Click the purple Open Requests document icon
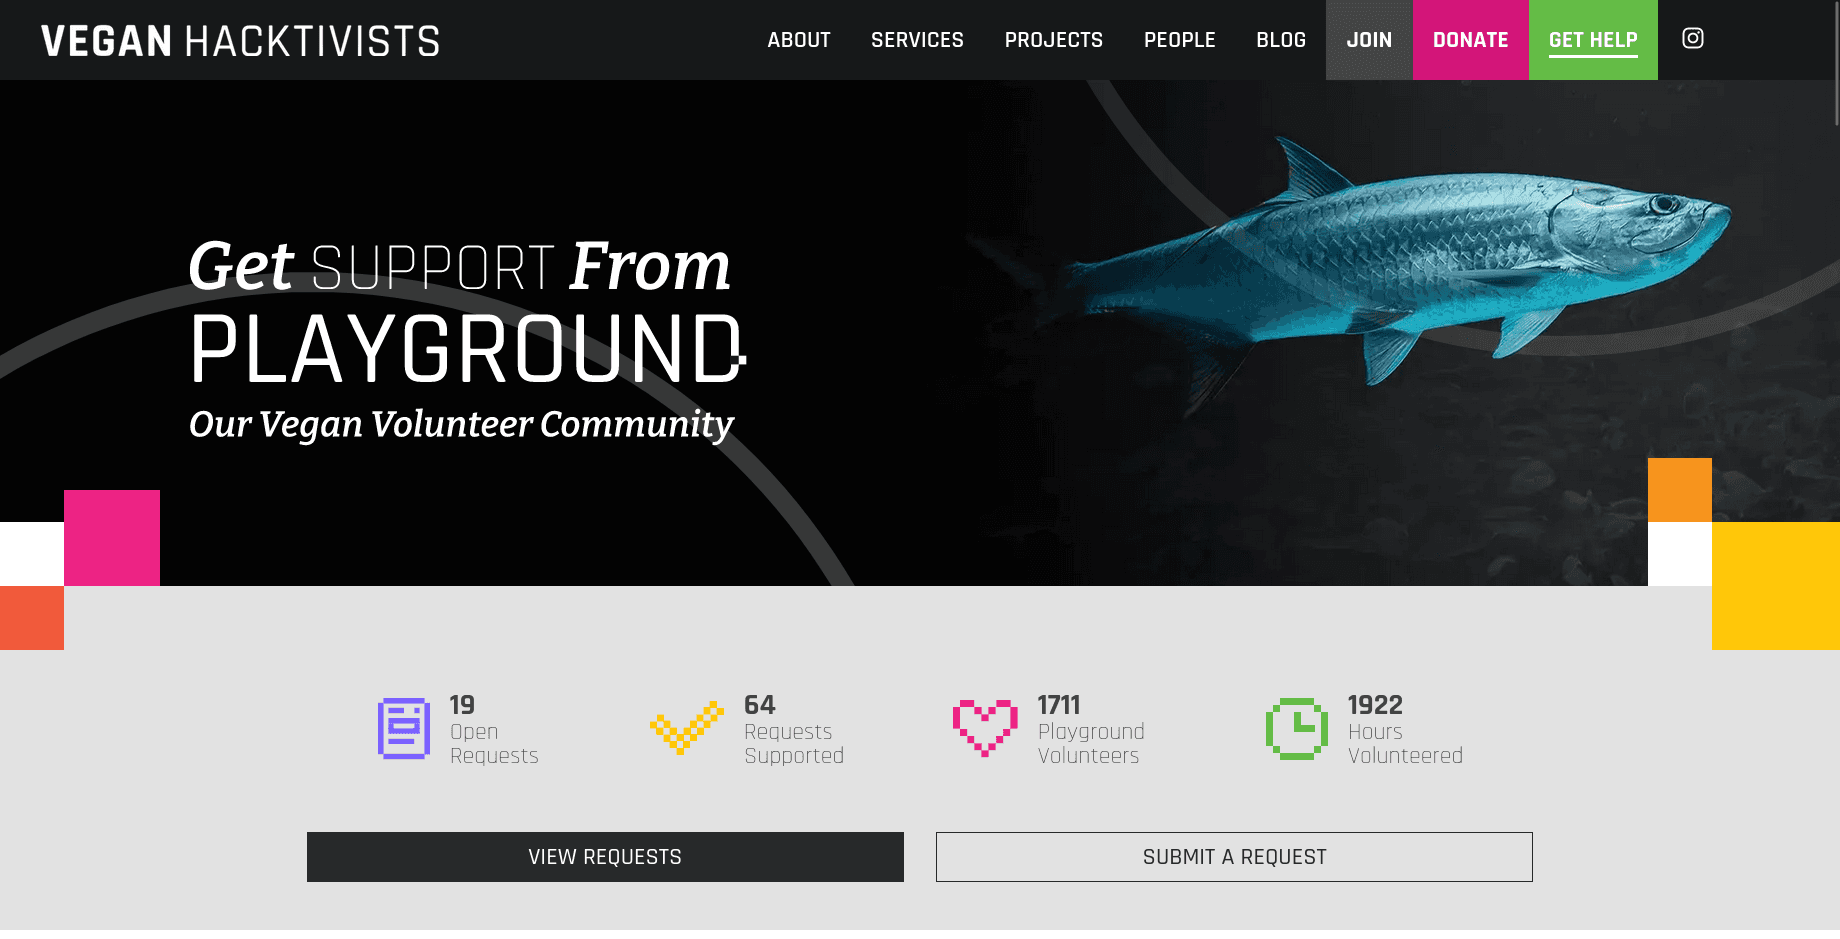The width and height of the screenshot is (1840, 939). click(x=404, y=728)
